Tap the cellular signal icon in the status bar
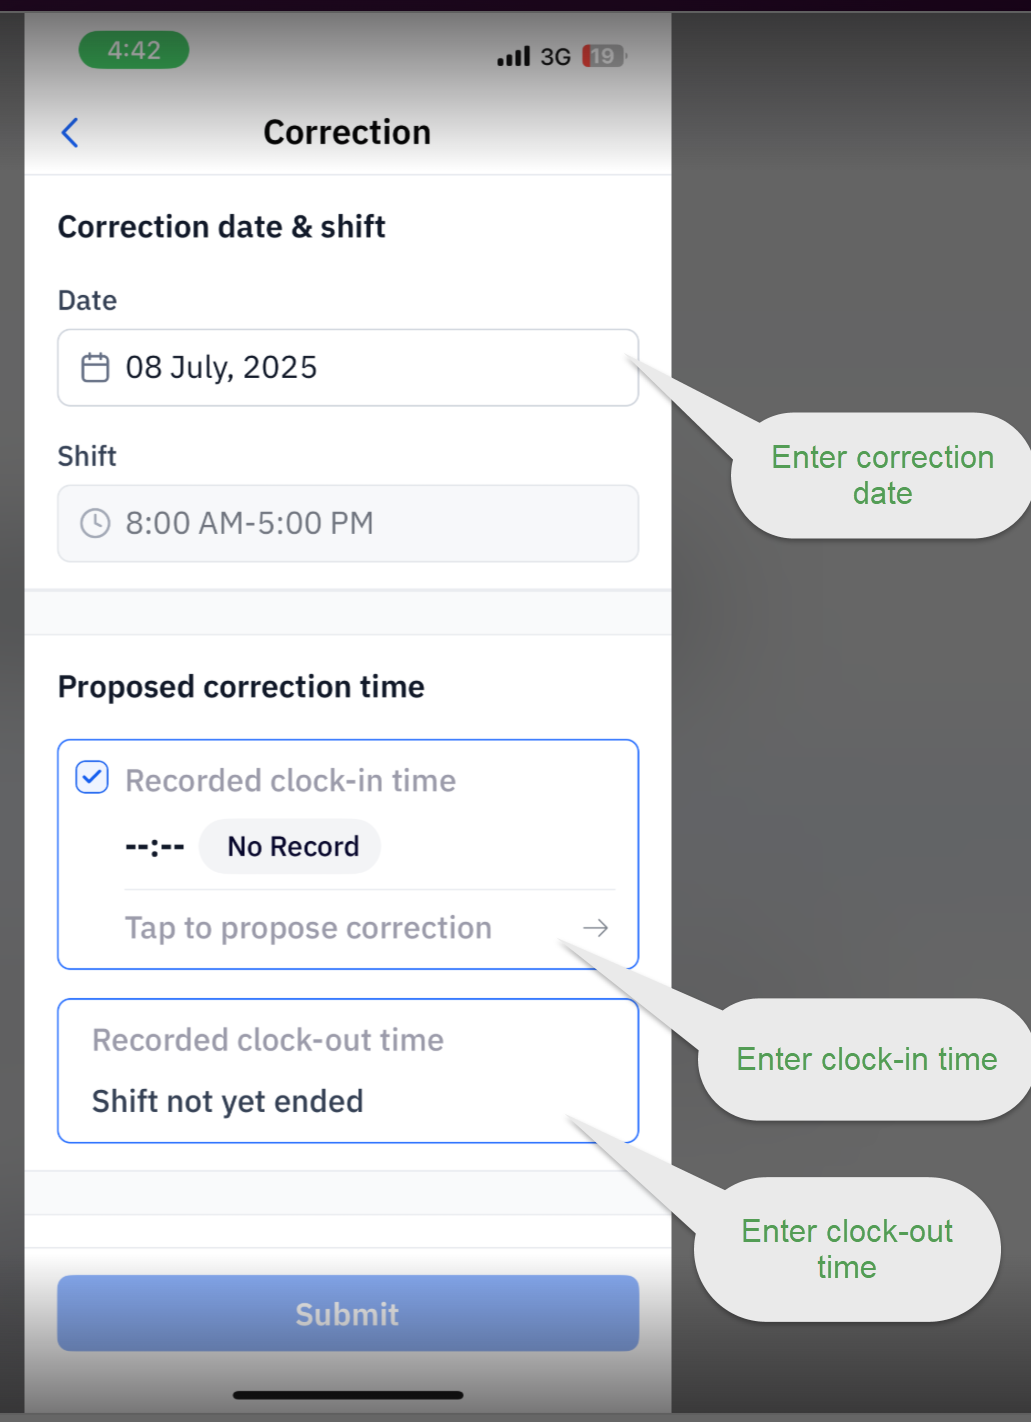This screenshot has height=1422, width=1031. pyautogui.click(x=513, y=57)
